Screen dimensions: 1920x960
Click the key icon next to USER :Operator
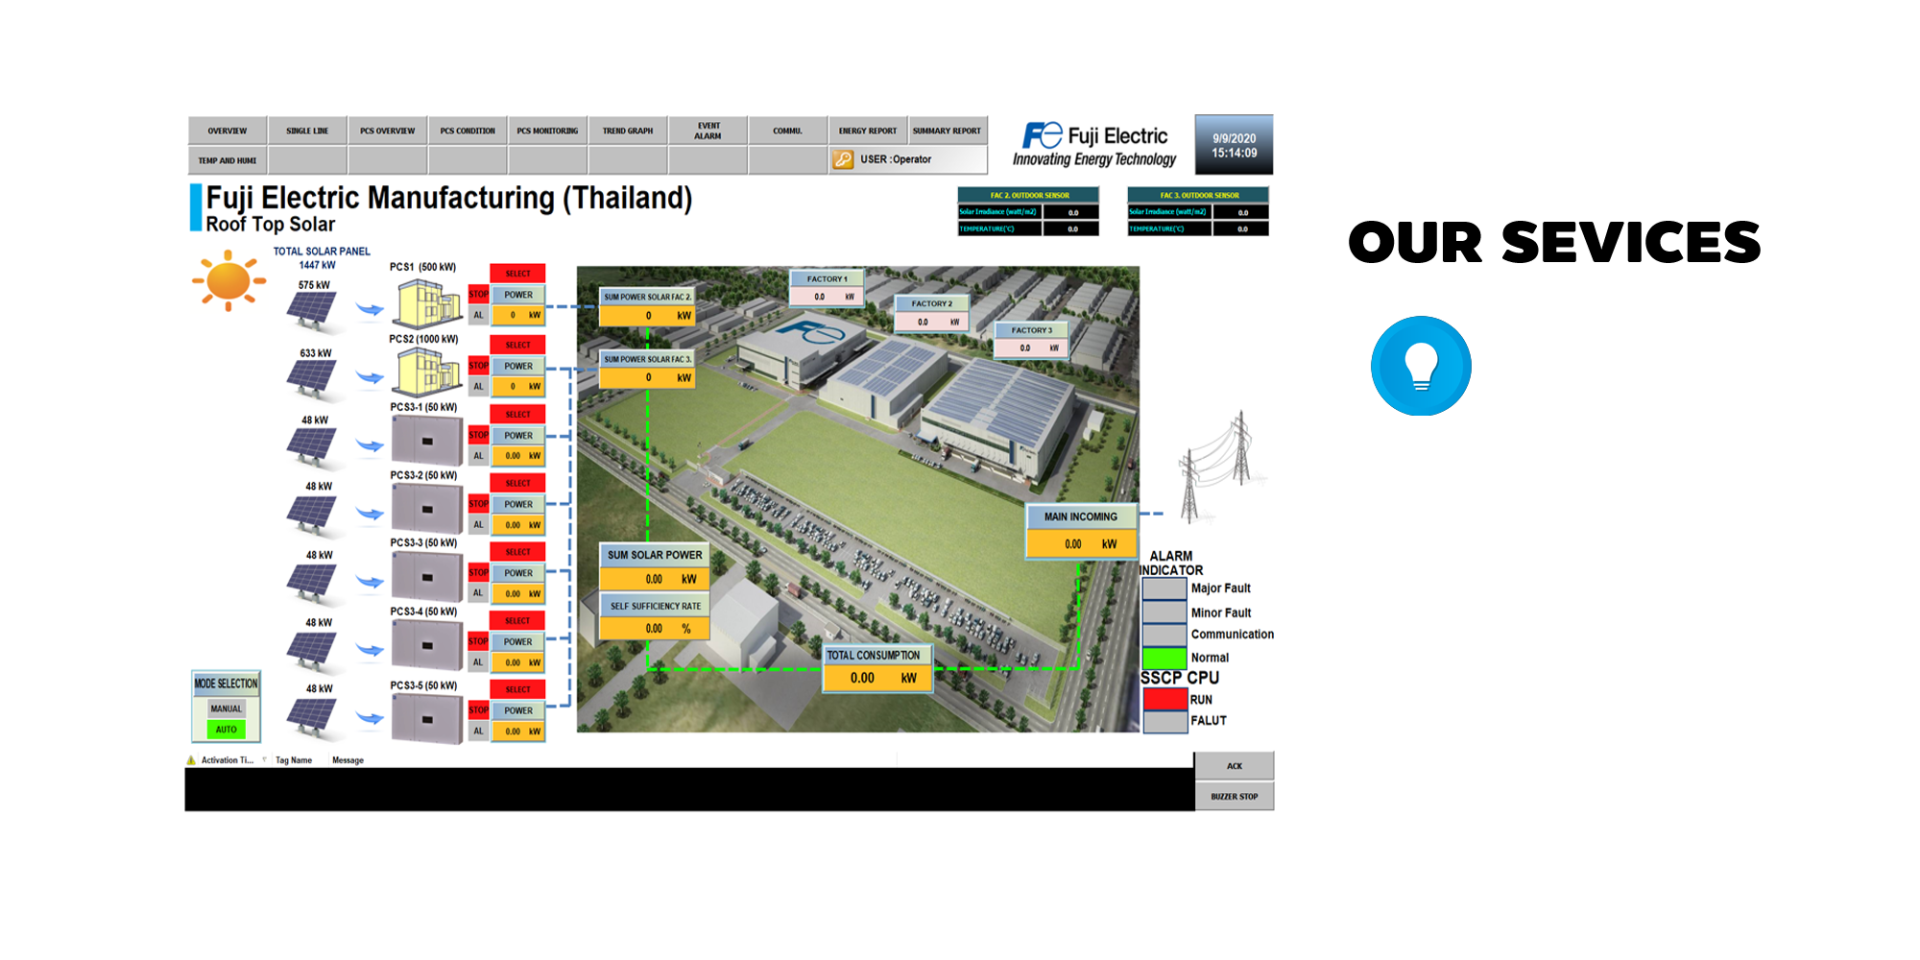tap(843, 160)
